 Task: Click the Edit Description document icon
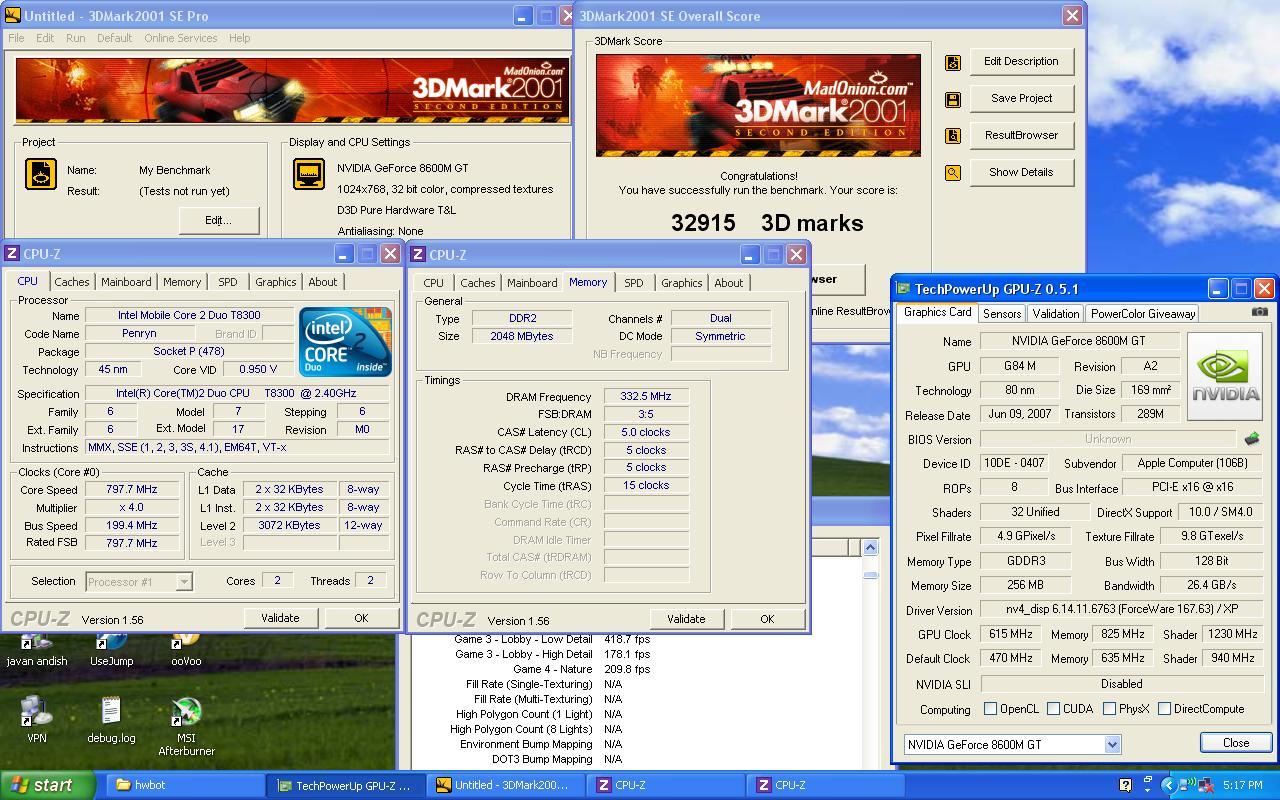pos(953,62)
